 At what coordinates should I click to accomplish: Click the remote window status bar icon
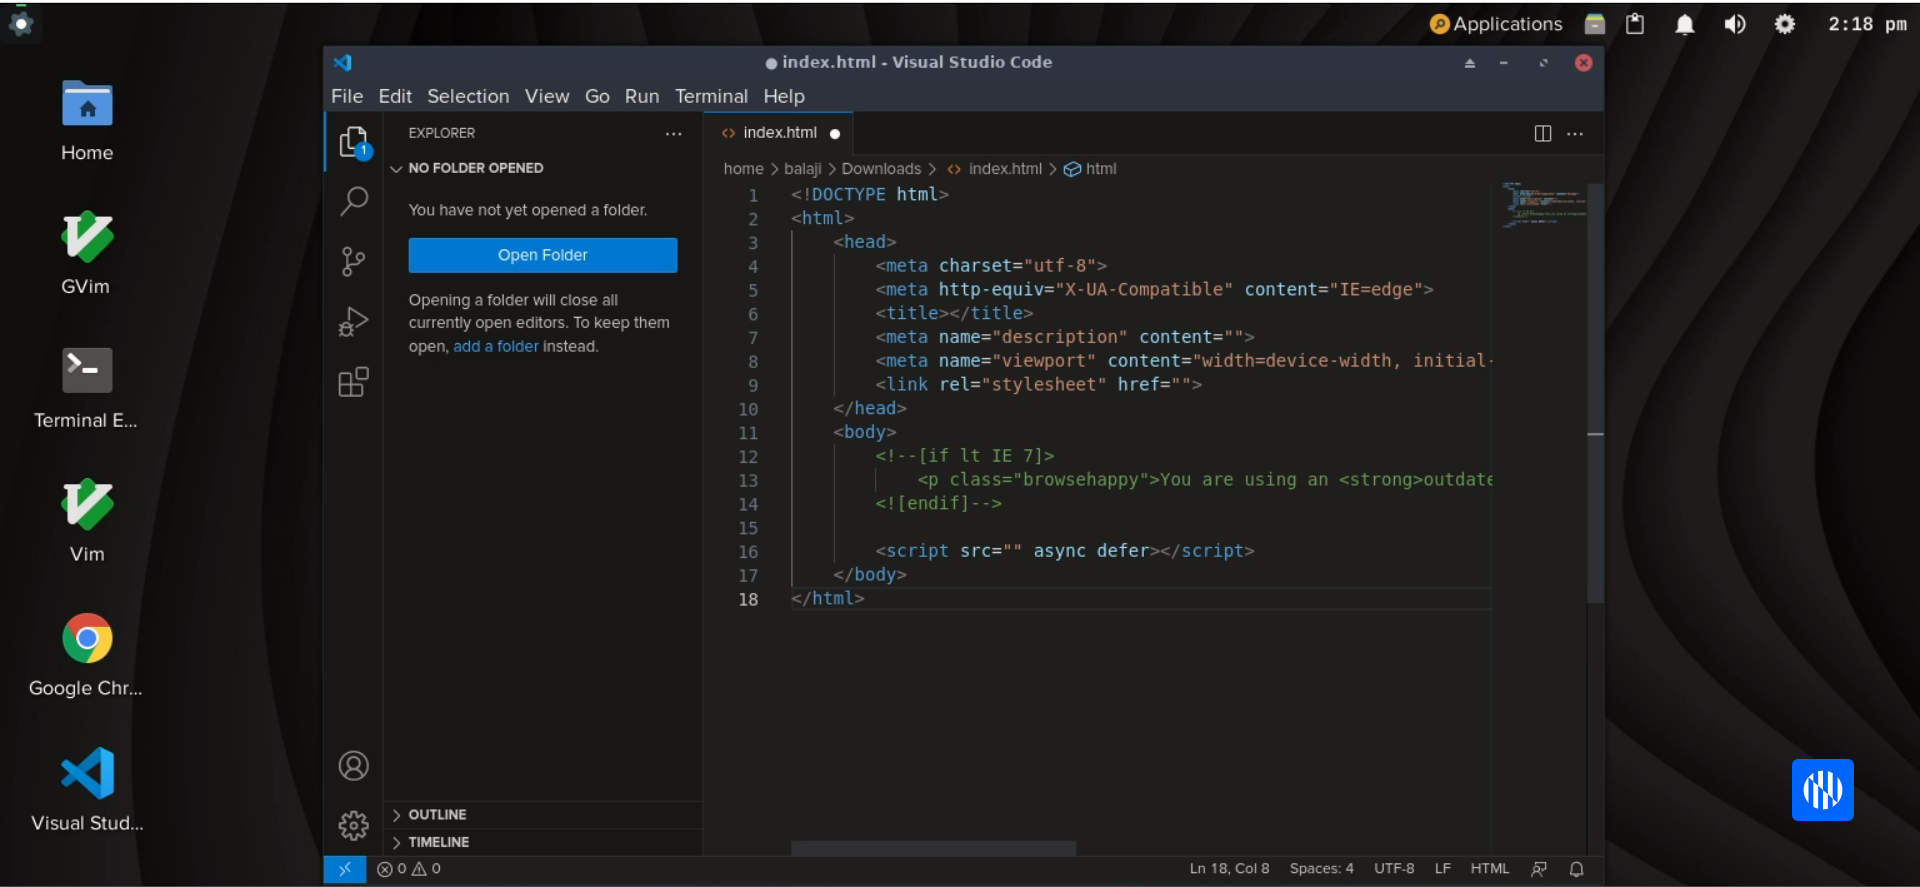coord(345,869)
